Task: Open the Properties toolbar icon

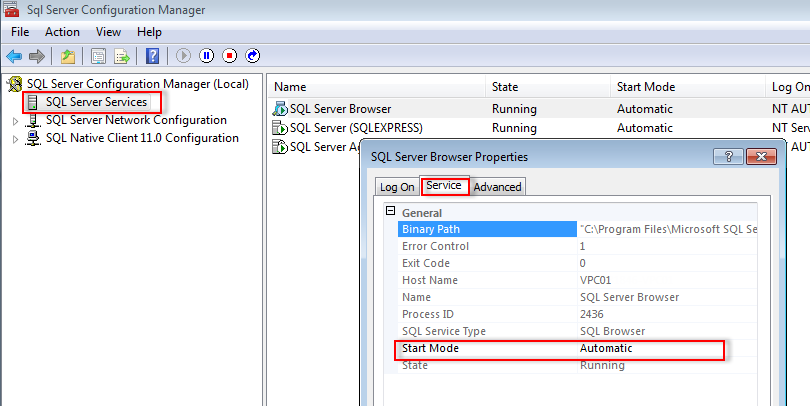Action: click(98, 56)
